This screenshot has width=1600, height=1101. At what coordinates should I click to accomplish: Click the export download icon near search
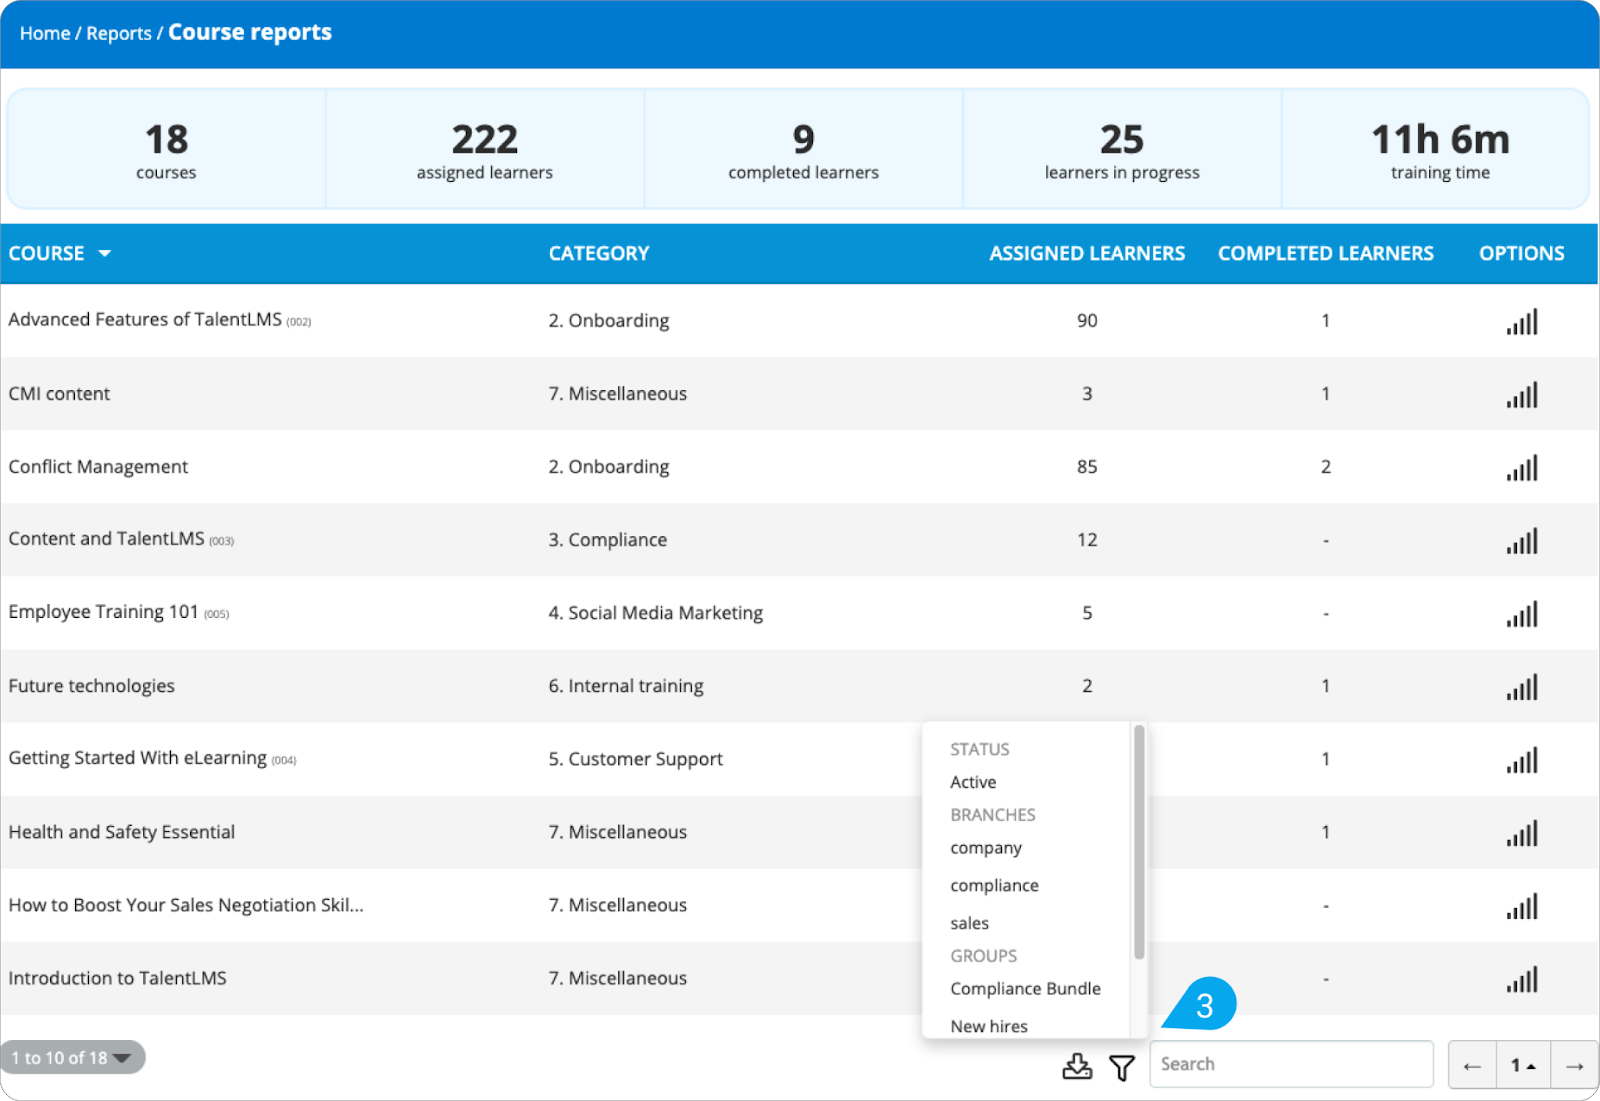tap(1077, 1066)
